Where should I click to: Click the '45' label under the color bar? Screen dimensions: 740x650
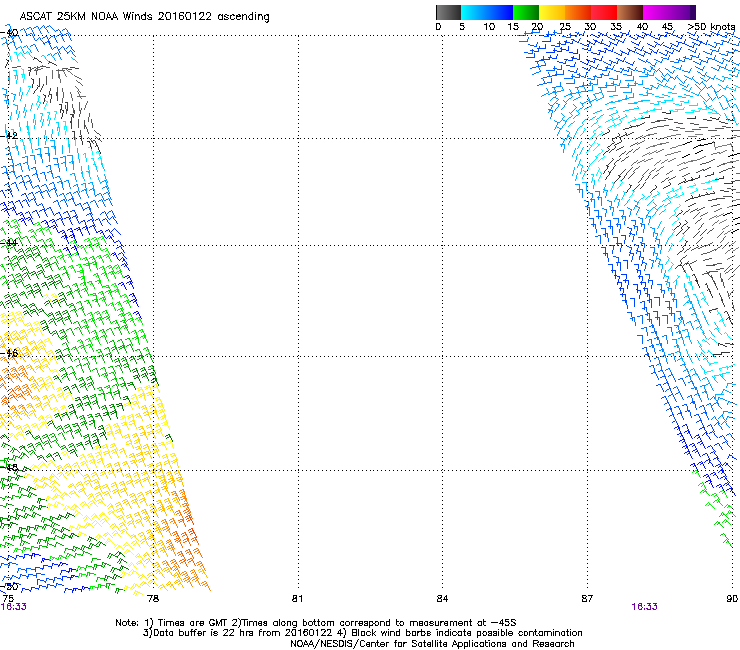click(x=667, y=27)
